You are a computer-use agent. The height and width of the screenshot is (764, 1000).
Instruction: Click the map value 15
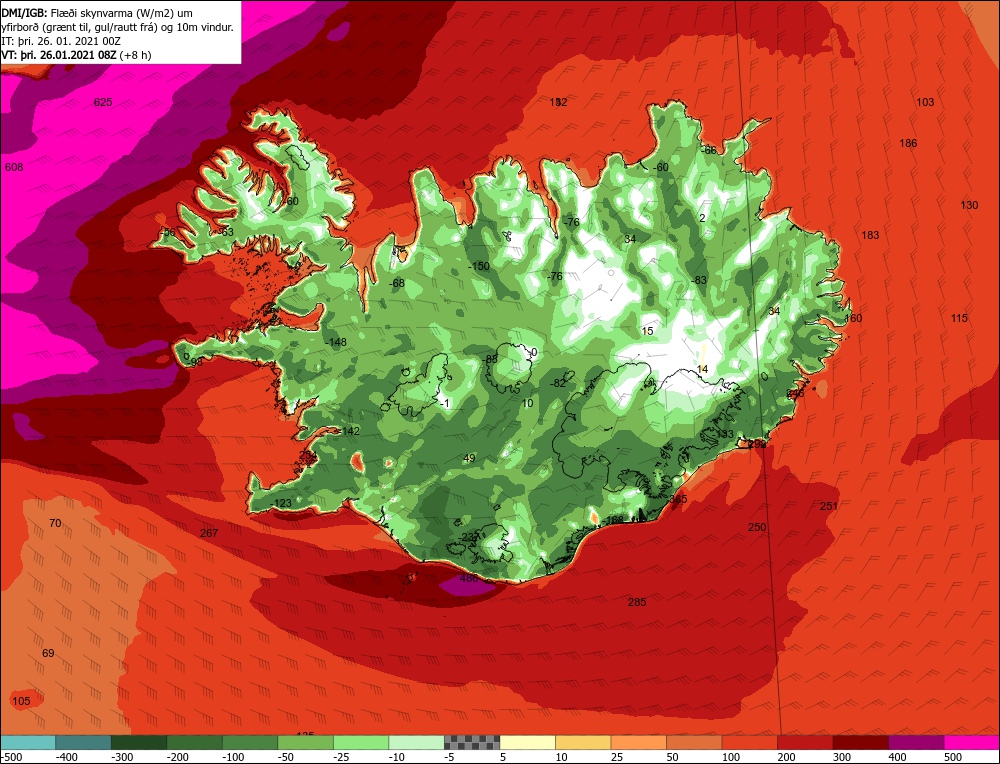pyautogui.click(x=647, y=331)
